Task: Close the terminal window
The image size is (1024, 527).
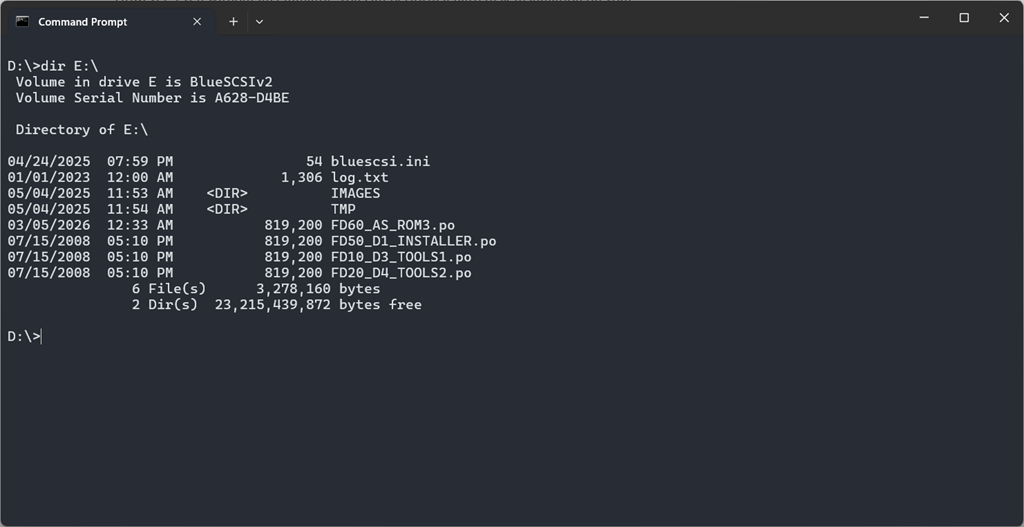Action: click(x=1004, y=18)
